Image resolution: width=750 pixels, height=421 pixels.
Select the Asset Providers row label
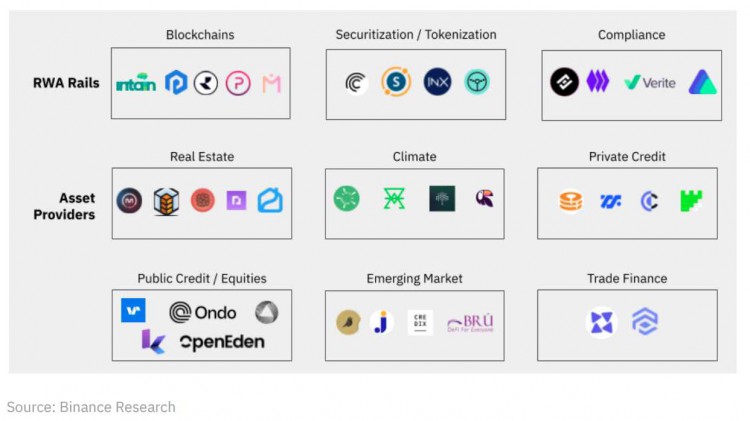pyautogui.click(x=66, y=206)
